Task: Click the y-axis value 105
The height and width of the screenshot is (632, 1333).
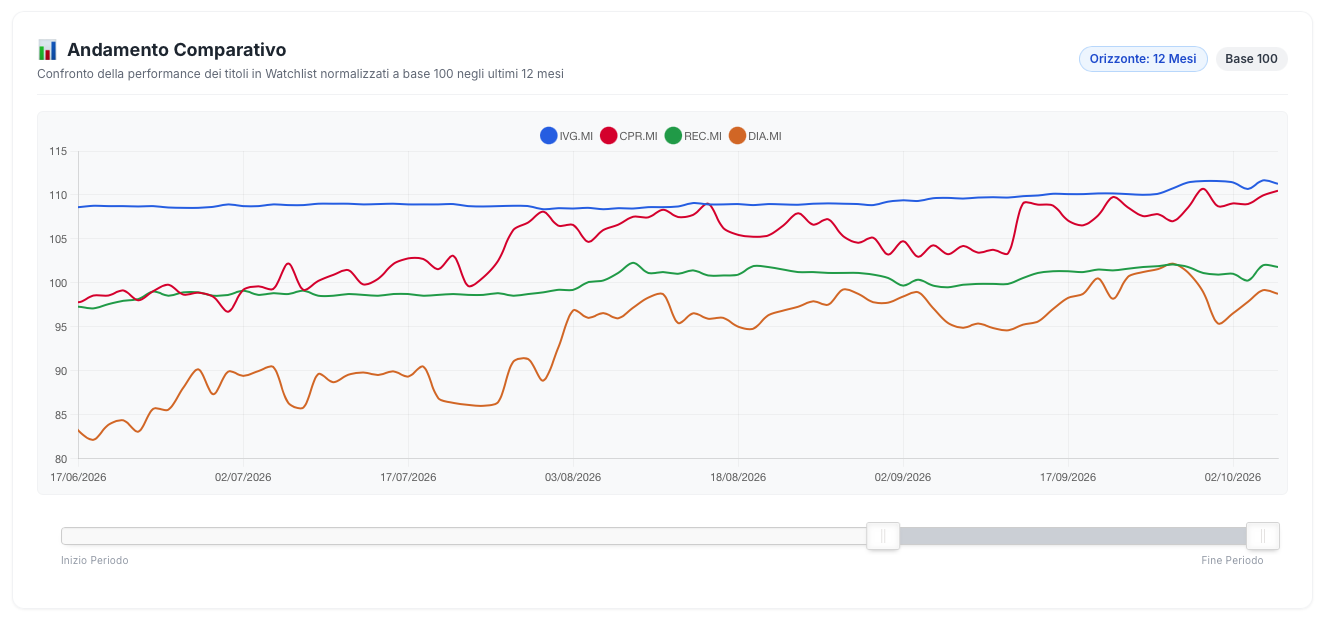Action: [58, 239]
